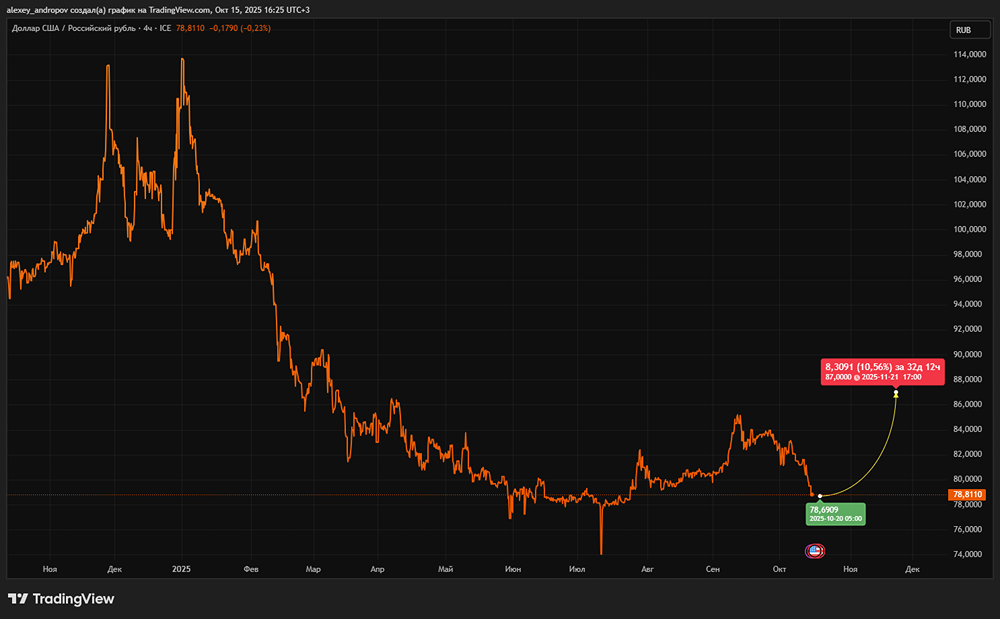
Task: Click the 112,0000 price axis label
Action: (x=969, y=79)
